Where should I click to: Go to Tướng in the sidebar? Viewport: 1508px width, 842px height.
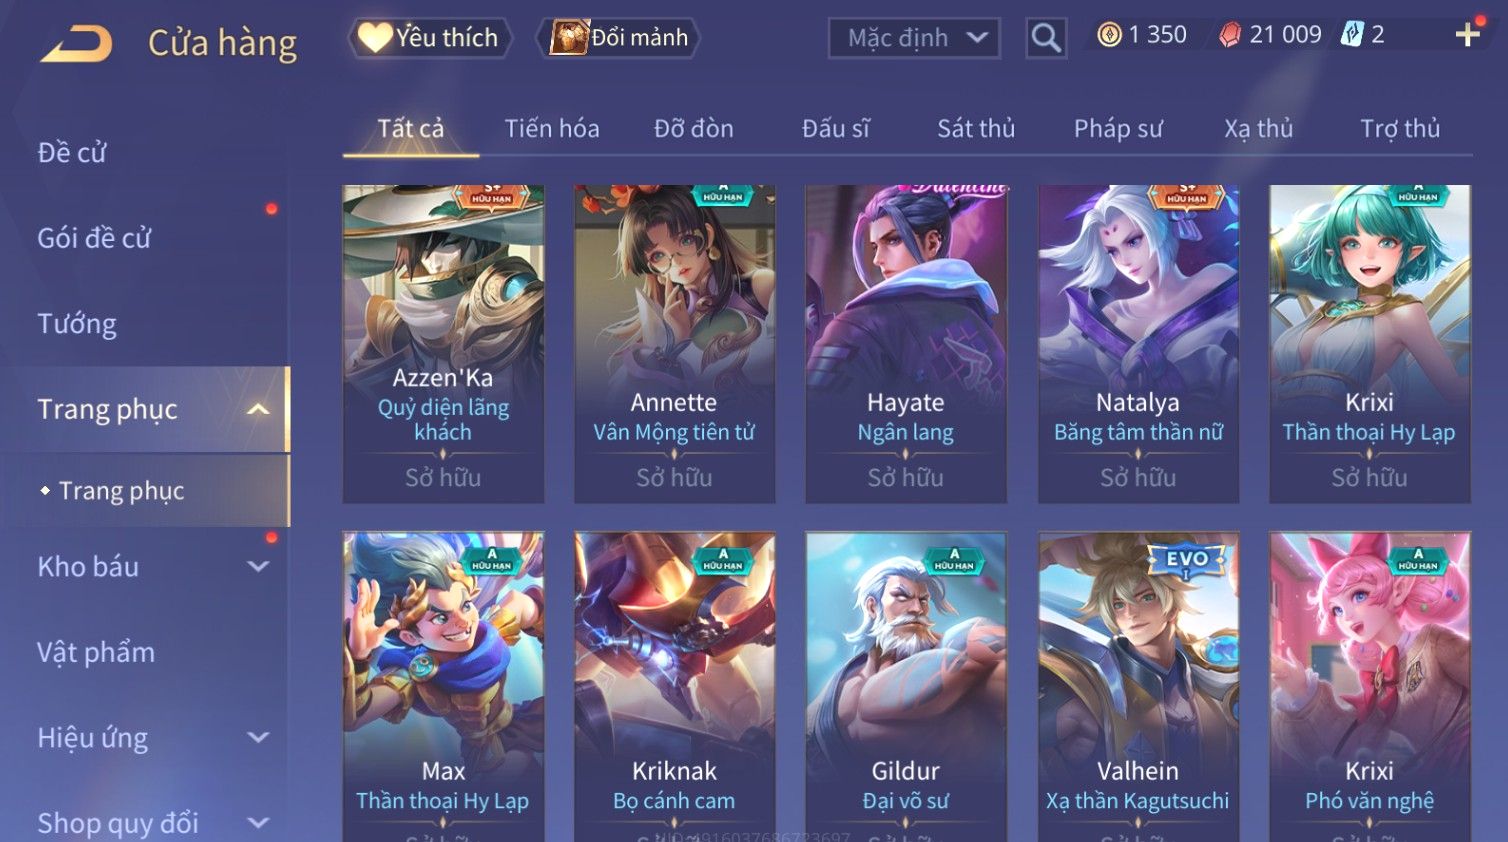coord(77,324)
